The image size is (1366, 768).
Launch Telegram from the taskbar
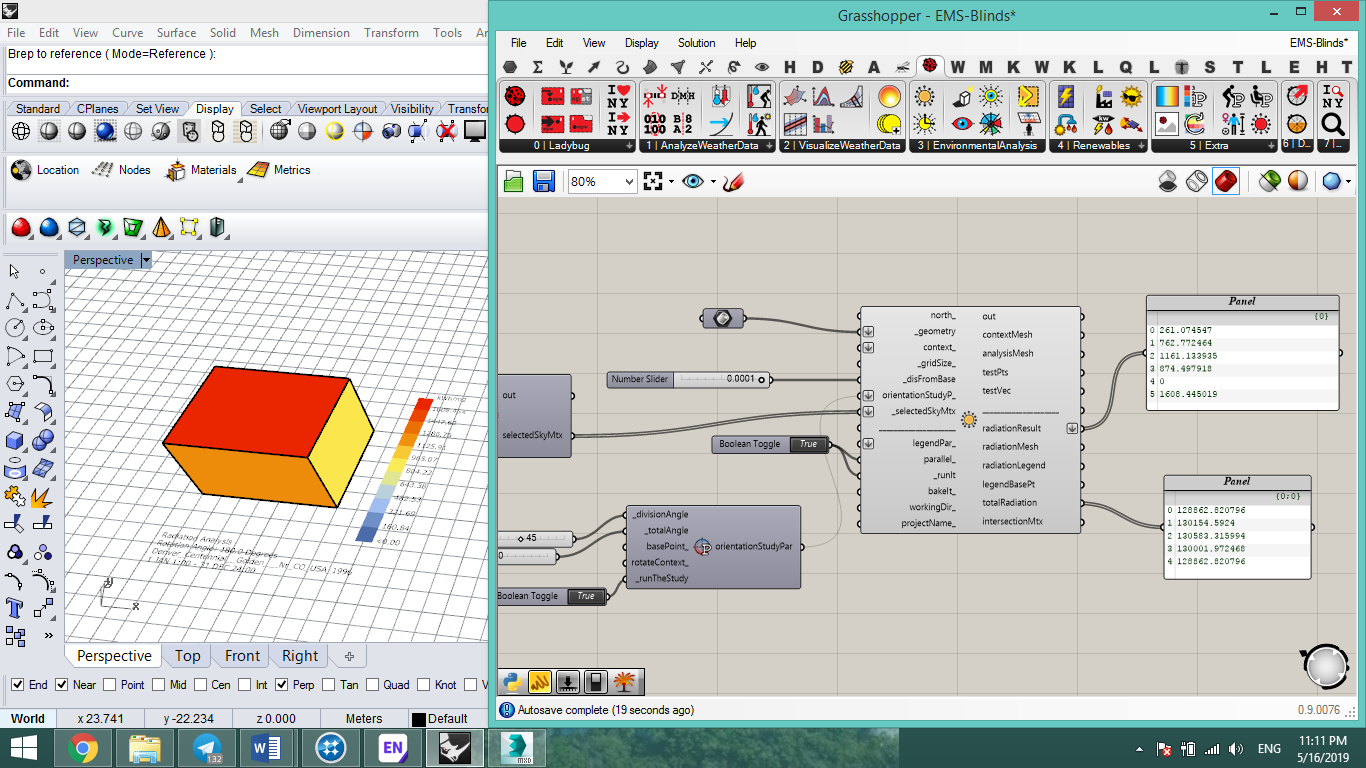[207, 748]
